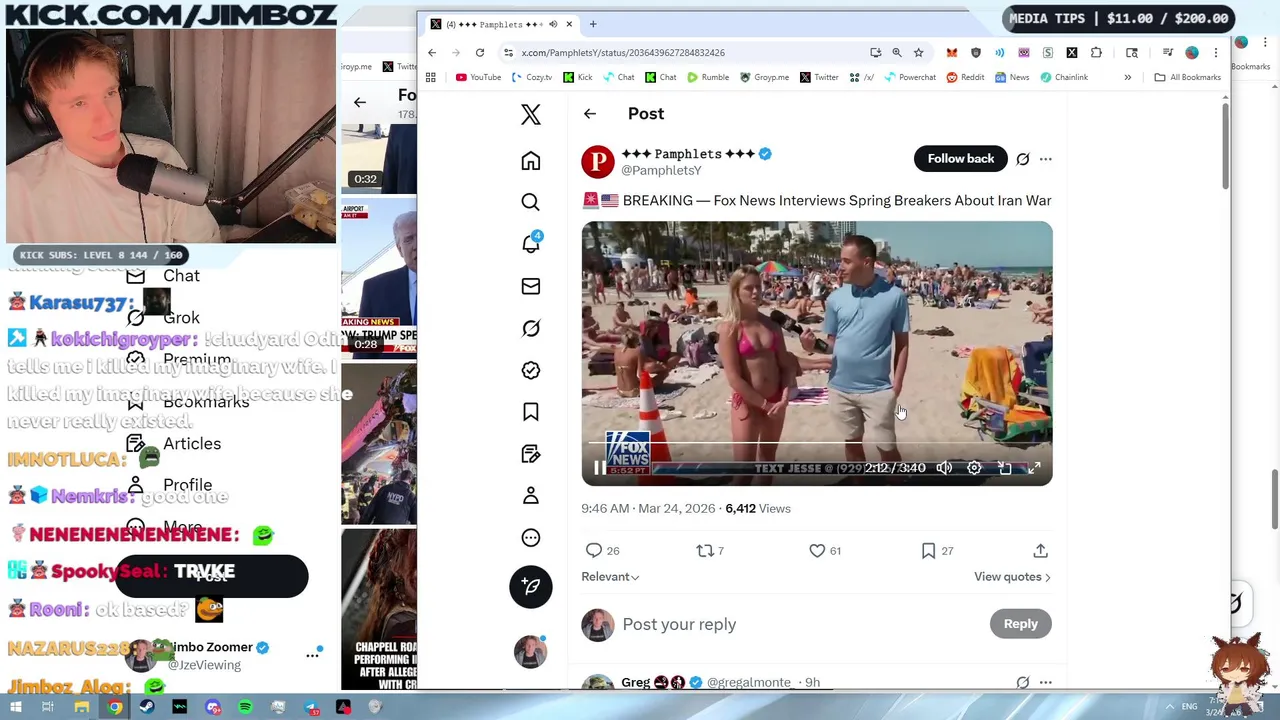Open Chrome three-dot menu
Viewport: 1280px width, 720px height.
tap(1216, 53)
